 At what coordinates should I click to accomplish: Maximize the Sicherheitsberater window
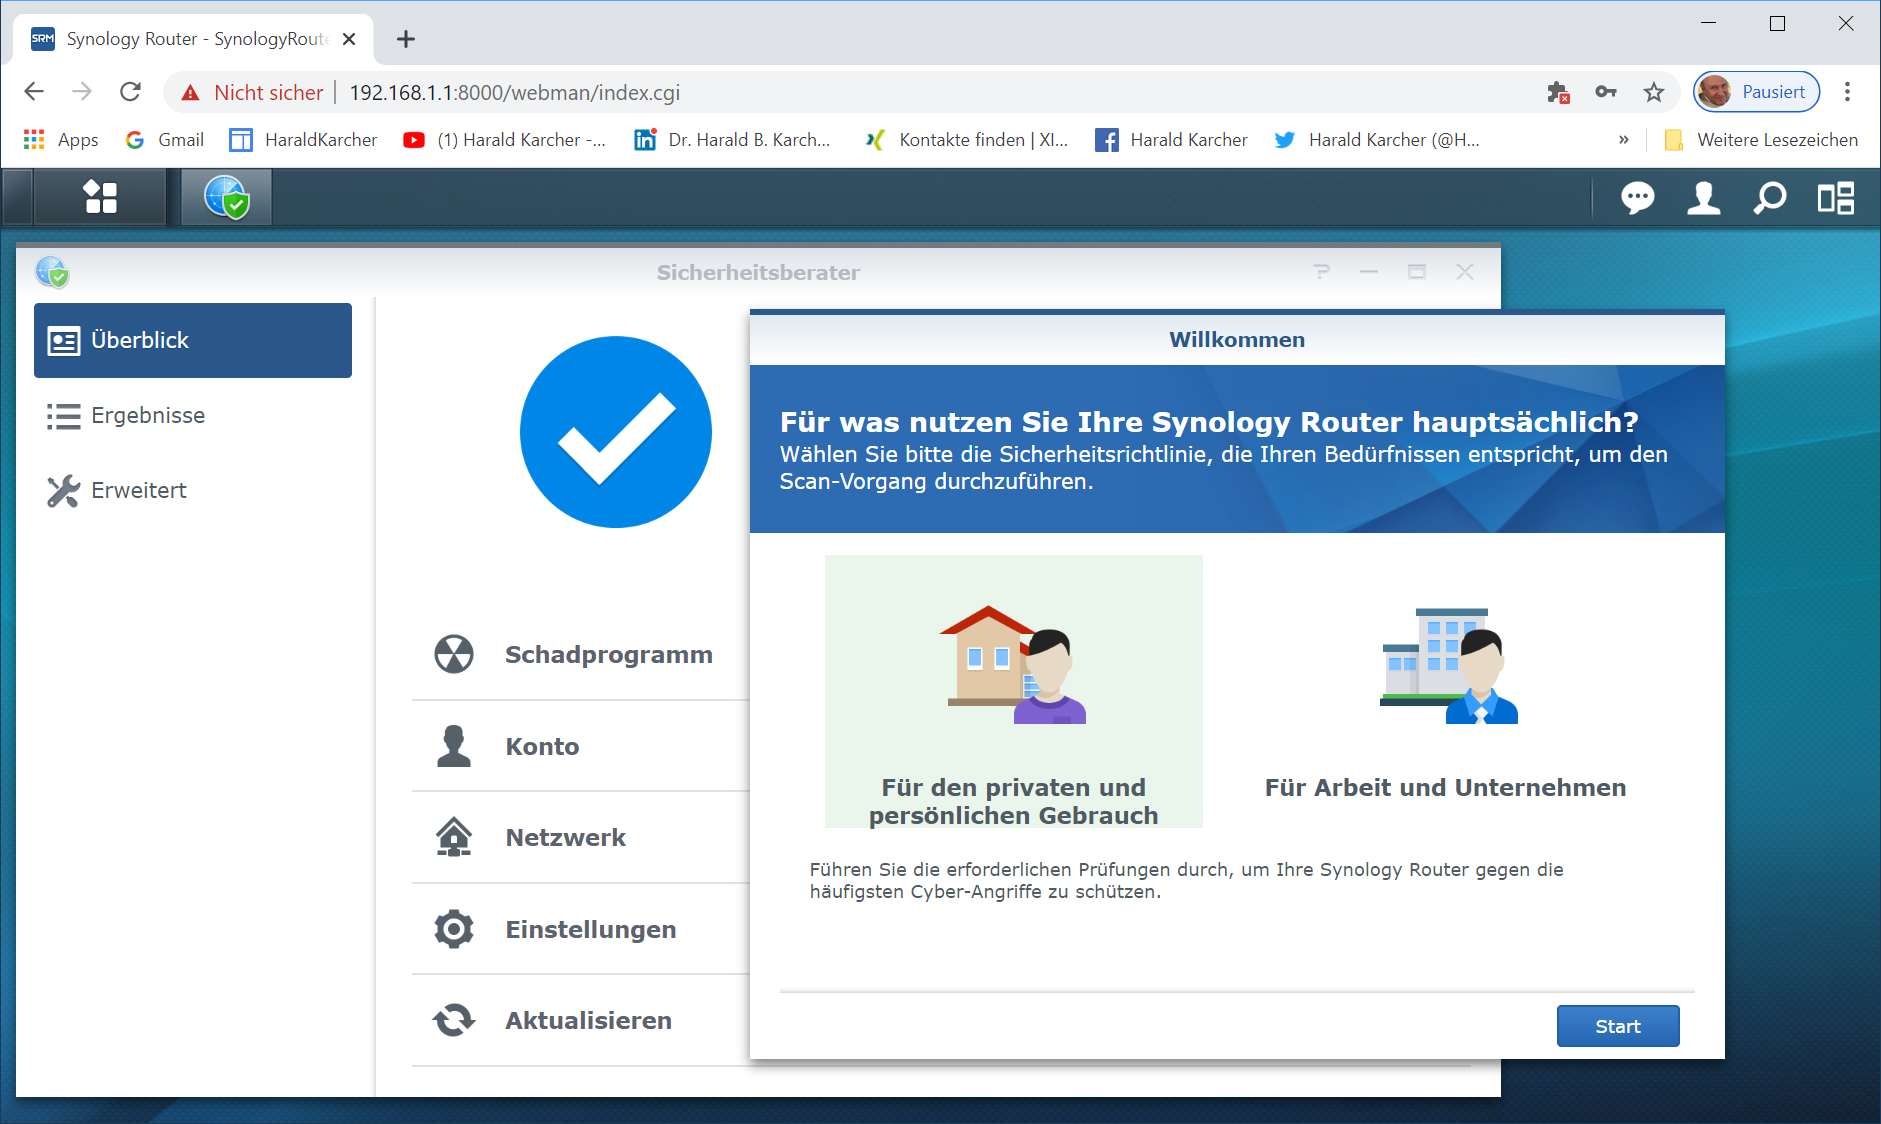pyautogui.click(x=1417, y=272)
